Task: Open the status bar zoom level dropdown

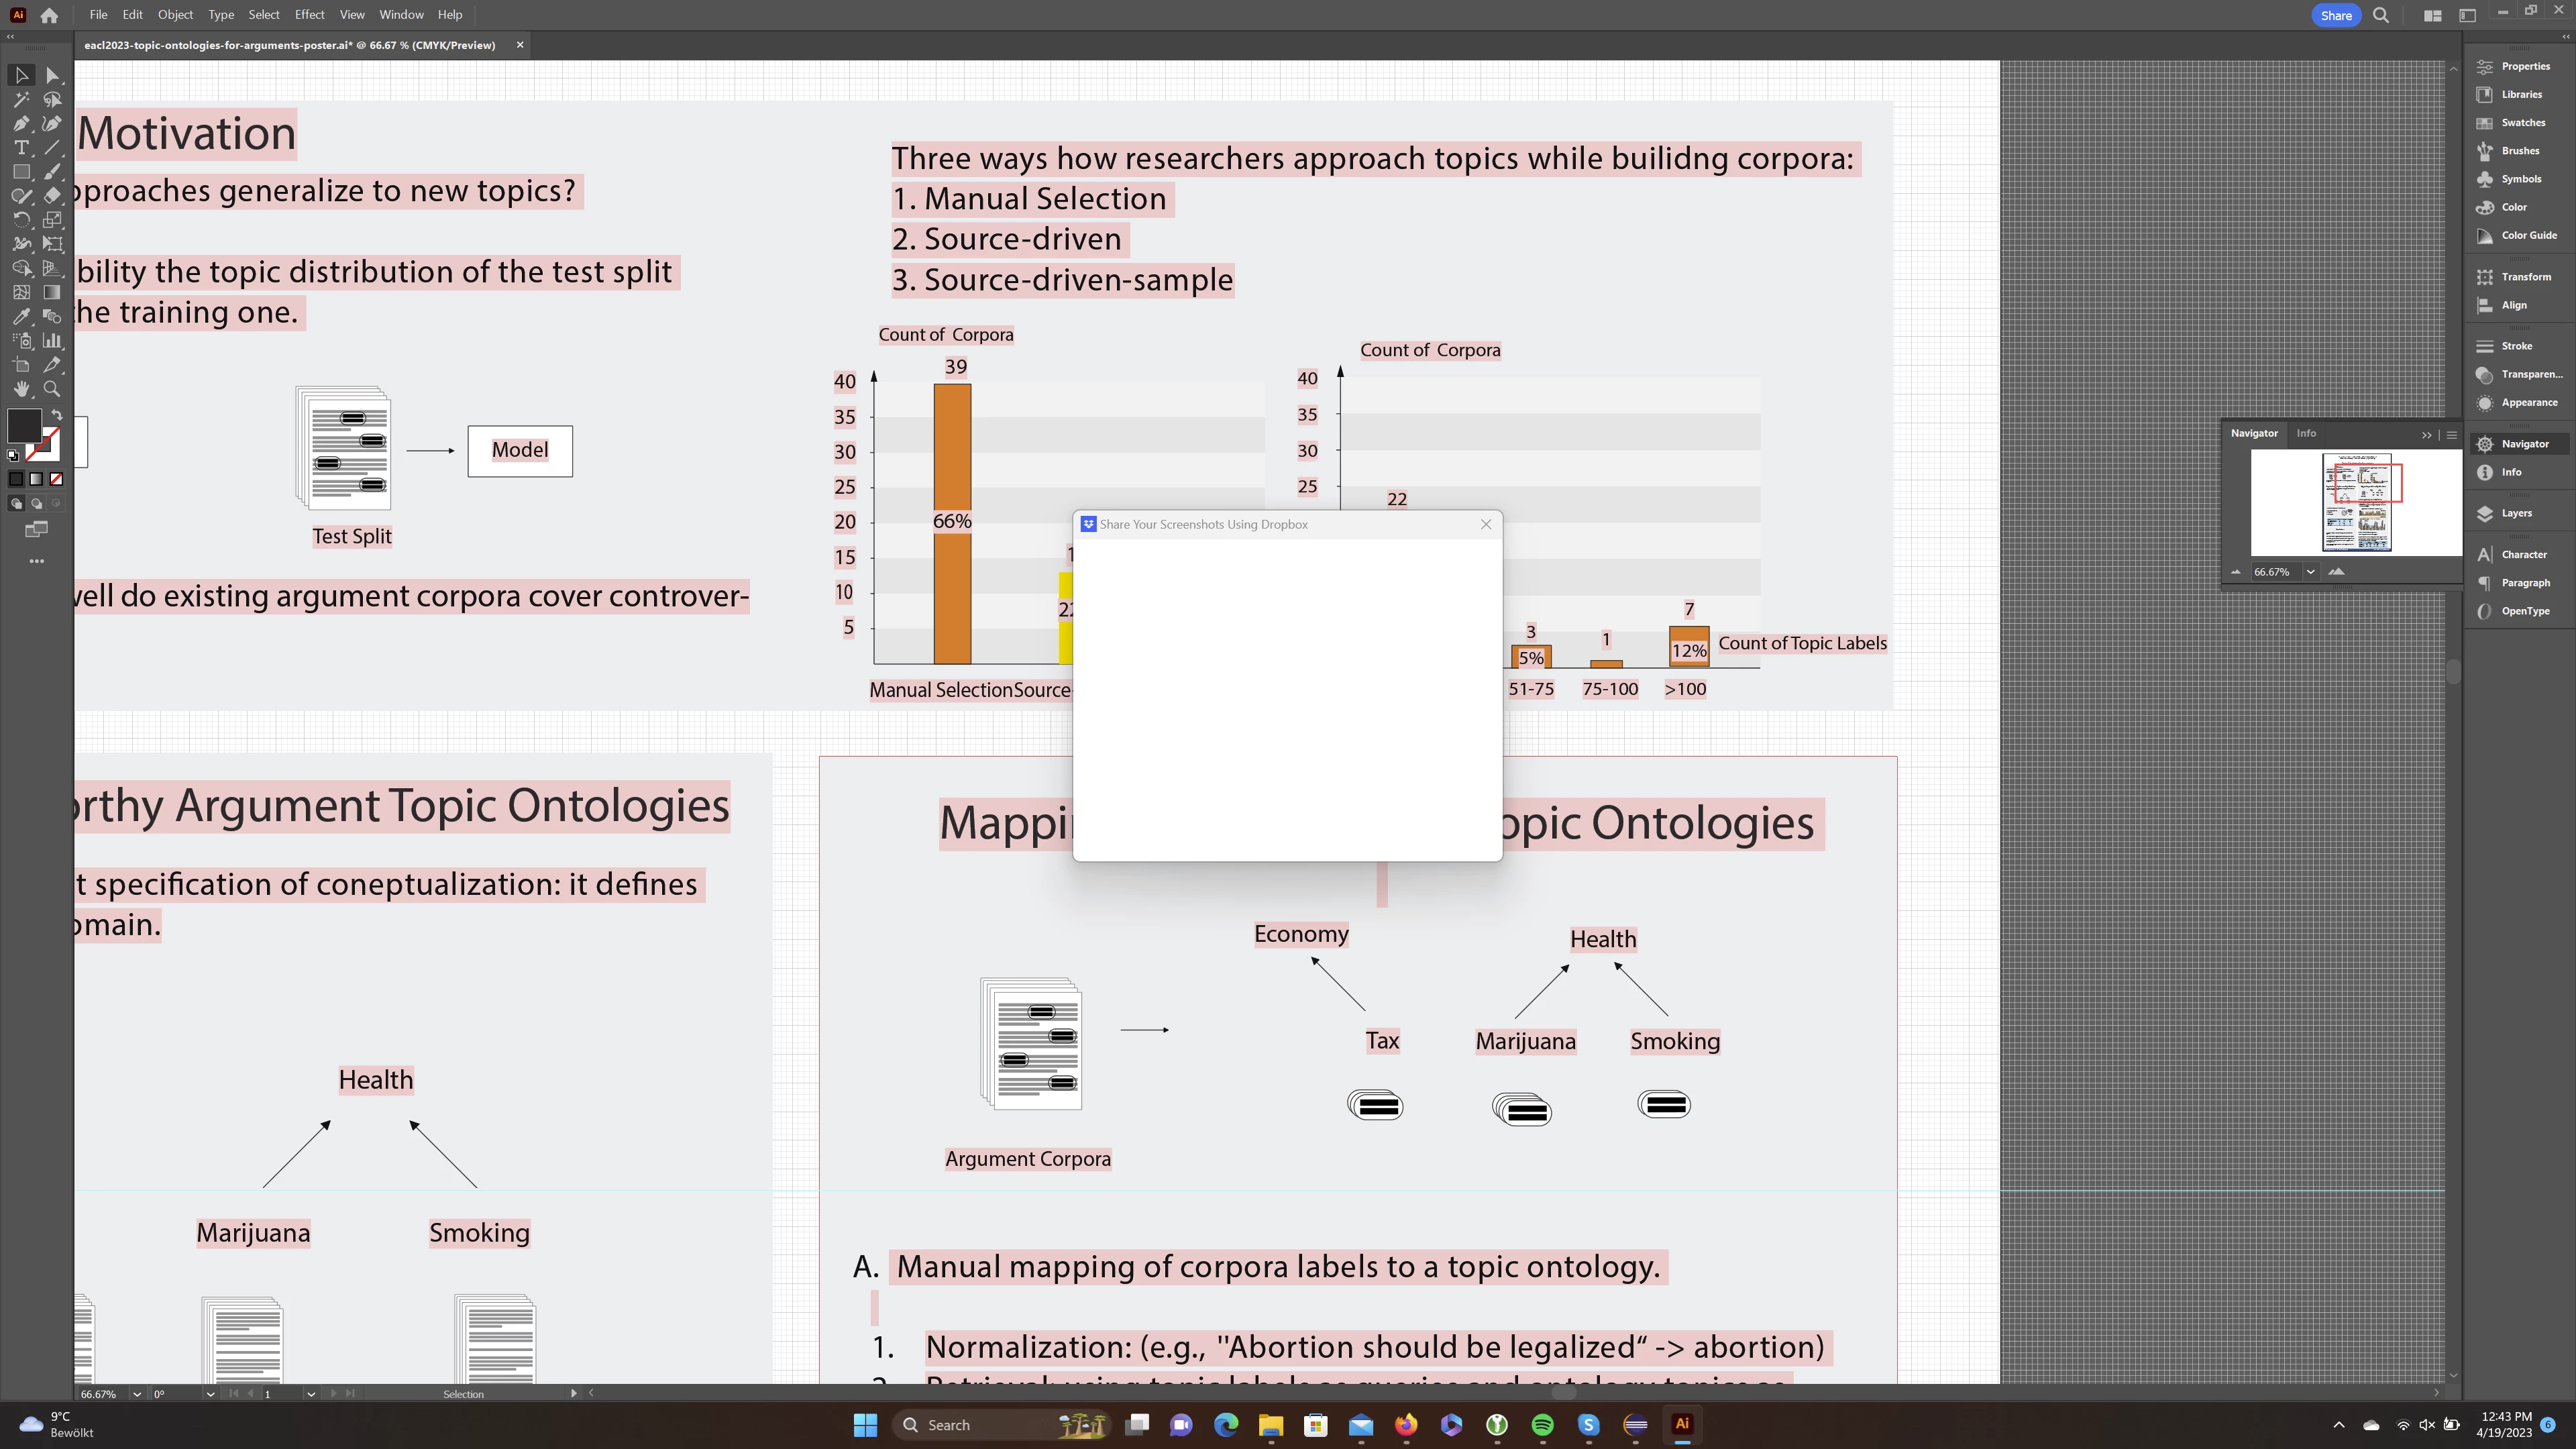Action: pos(137,1394)
